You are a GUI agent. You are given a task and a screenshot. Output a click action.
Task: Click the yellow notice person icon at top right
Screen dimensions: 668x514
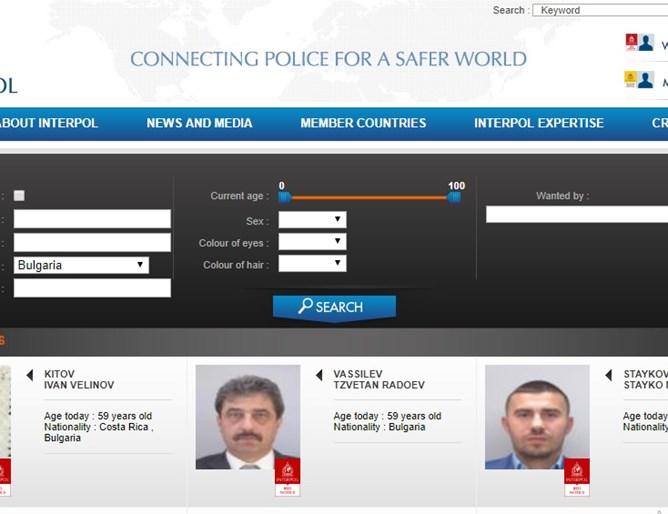(639, 80)
